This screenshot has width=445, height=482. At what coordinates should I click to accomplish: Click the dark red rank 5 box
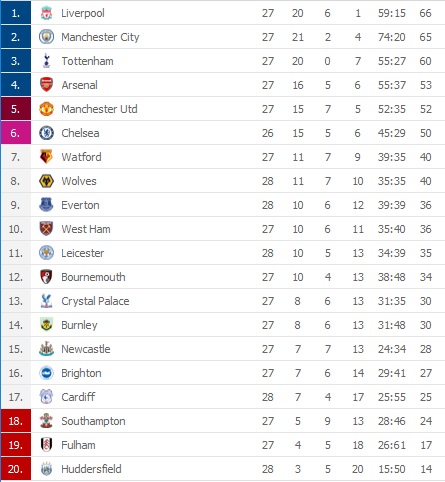click(16, 109)
